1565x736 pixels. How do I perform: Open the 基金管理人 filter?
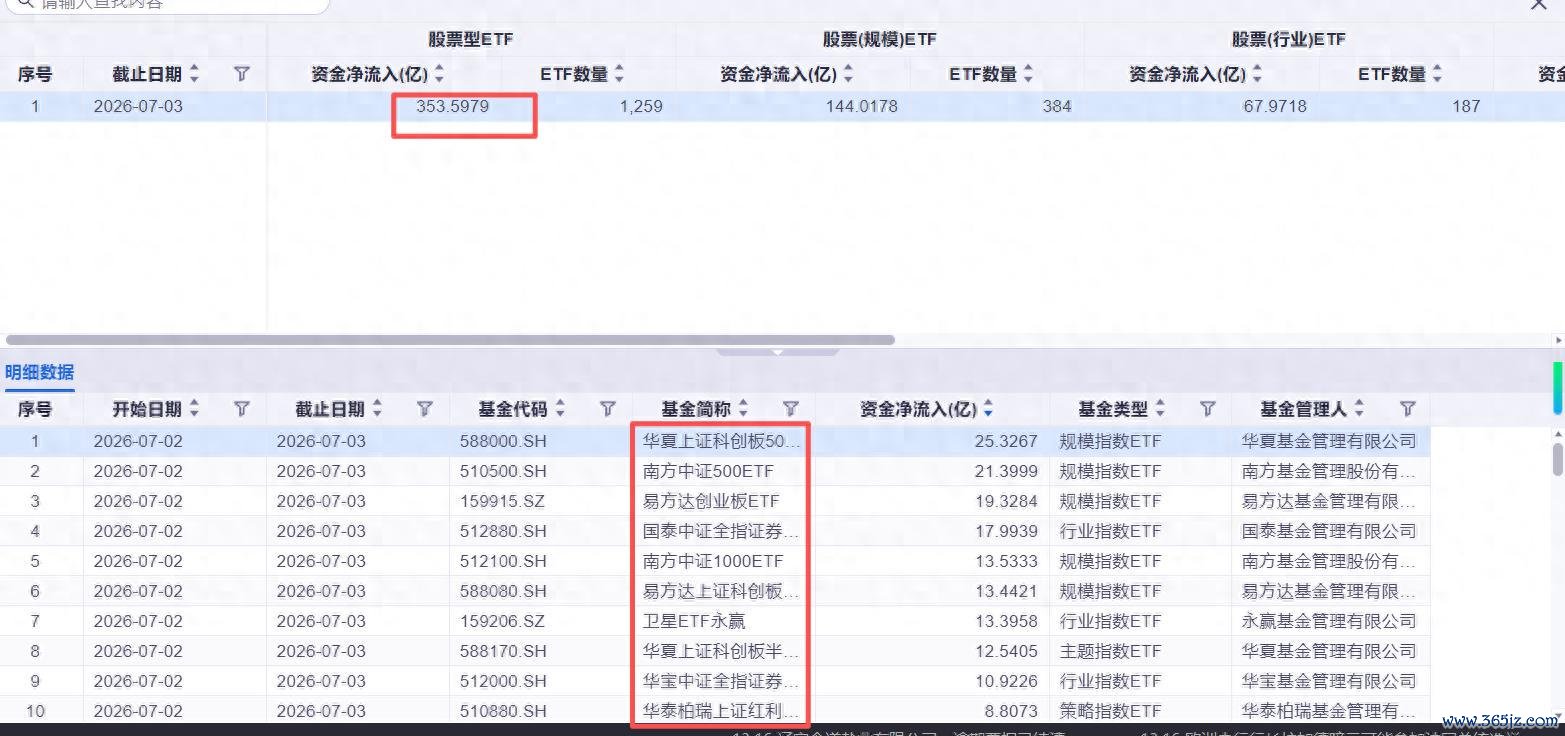pos(1407,409)
